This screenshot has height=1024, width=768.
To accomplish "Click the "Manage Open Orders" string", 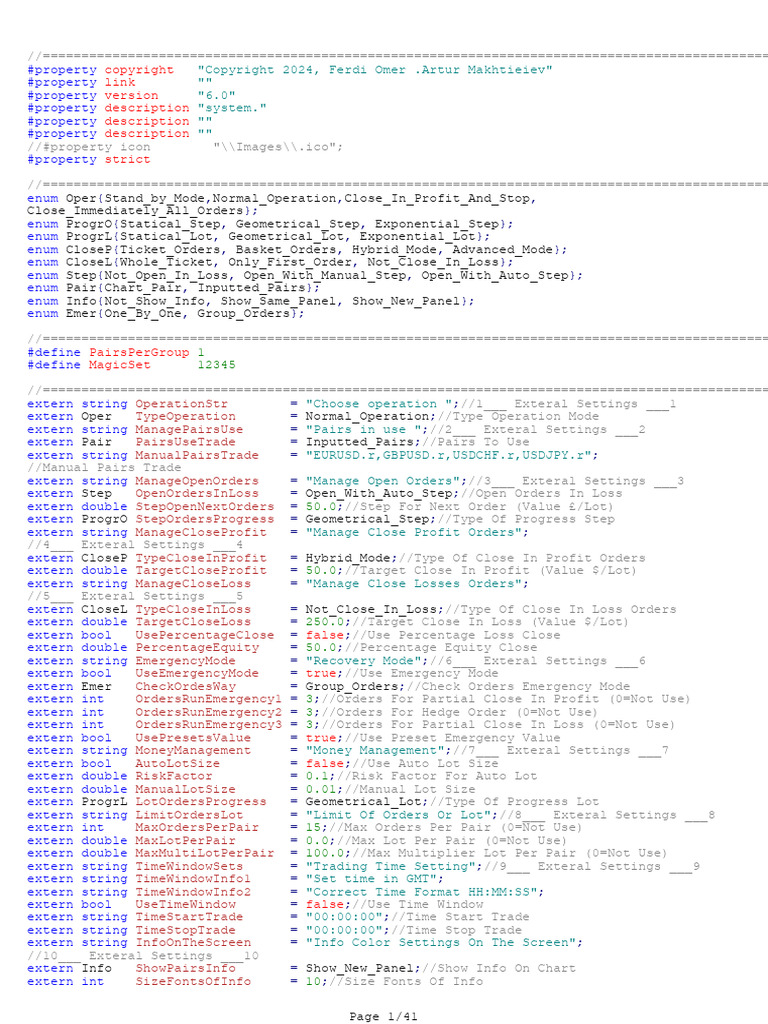I will 382,481.
